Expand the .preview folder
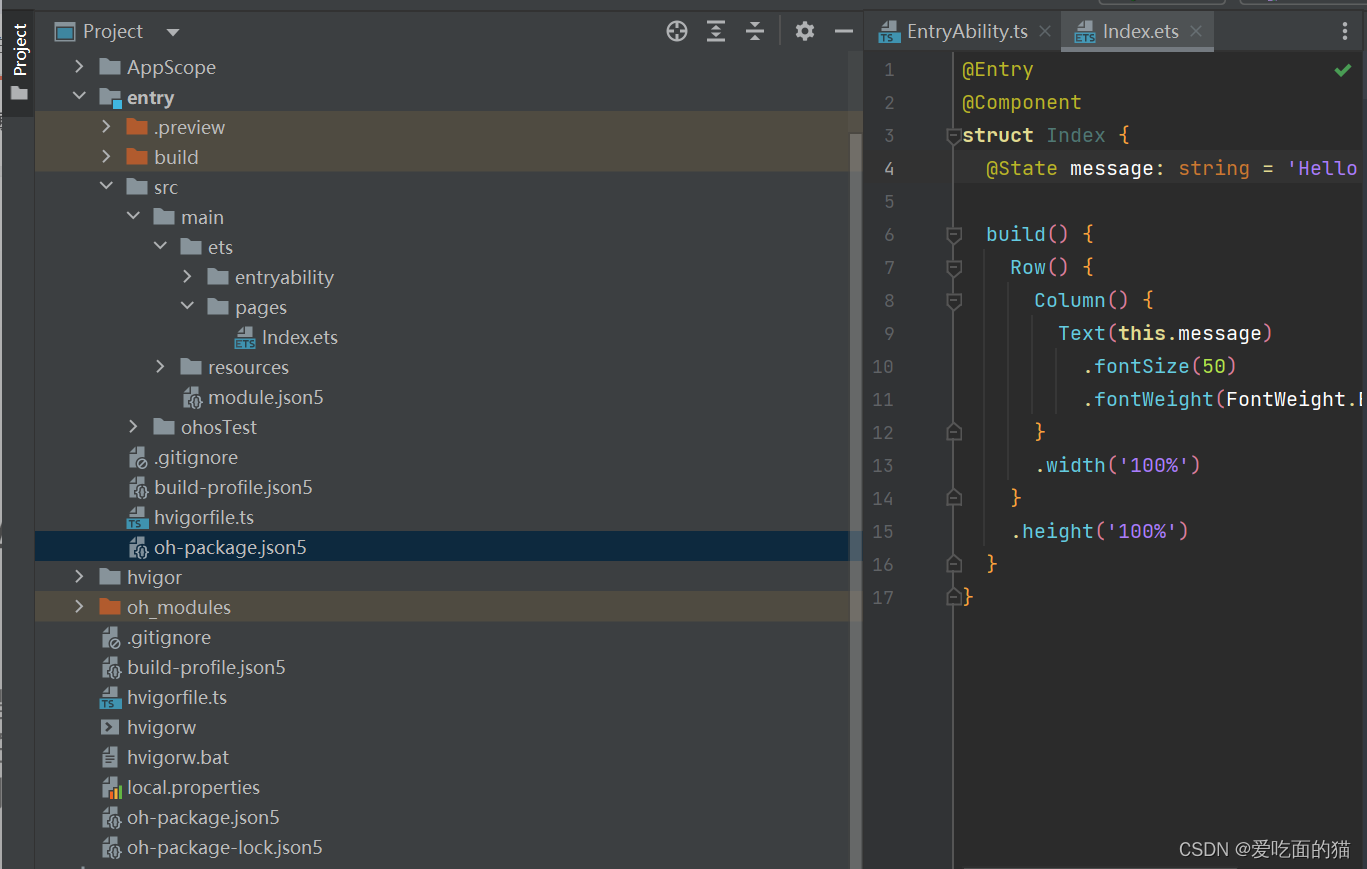 click(106, 127)
